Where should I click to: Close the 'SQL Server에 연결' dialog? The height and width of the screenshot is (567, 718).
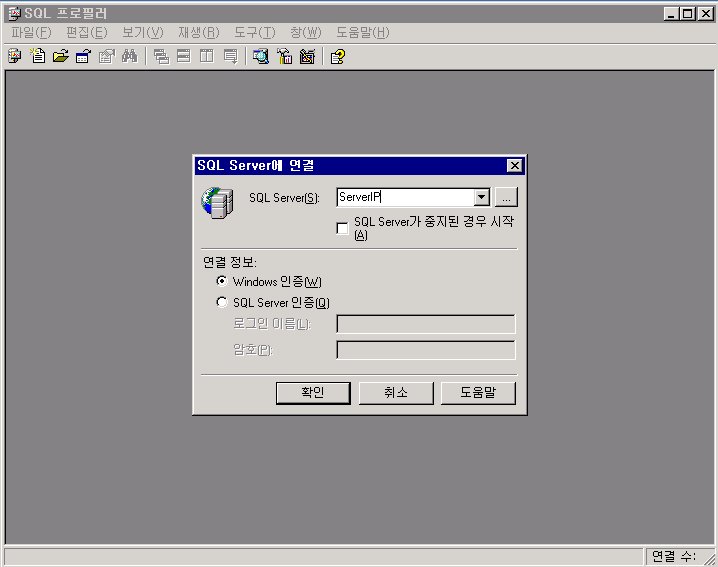pos(515,165)
